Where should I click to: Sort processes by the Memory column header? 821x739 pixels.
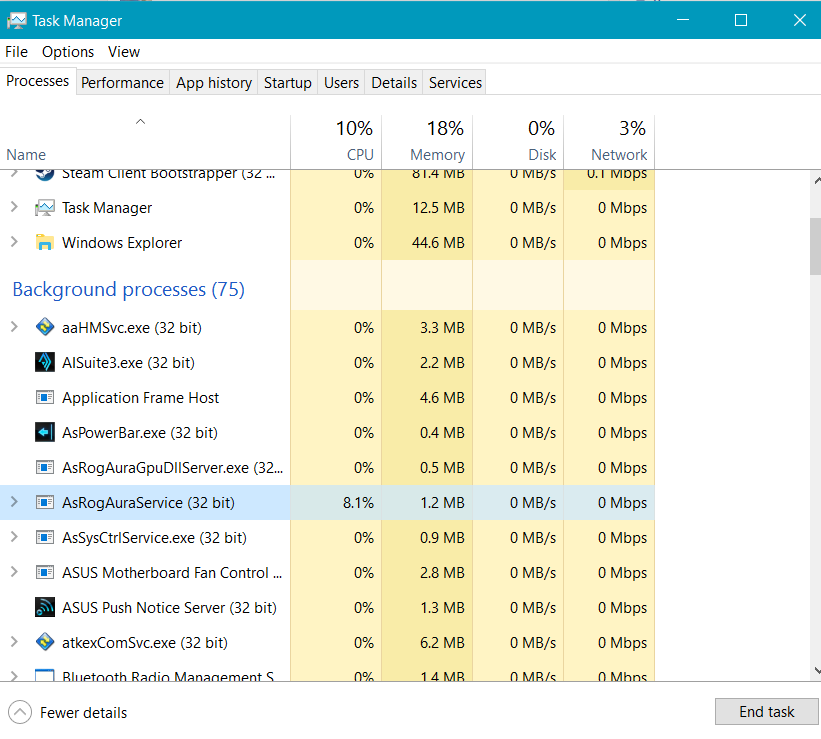click(427, 142)
